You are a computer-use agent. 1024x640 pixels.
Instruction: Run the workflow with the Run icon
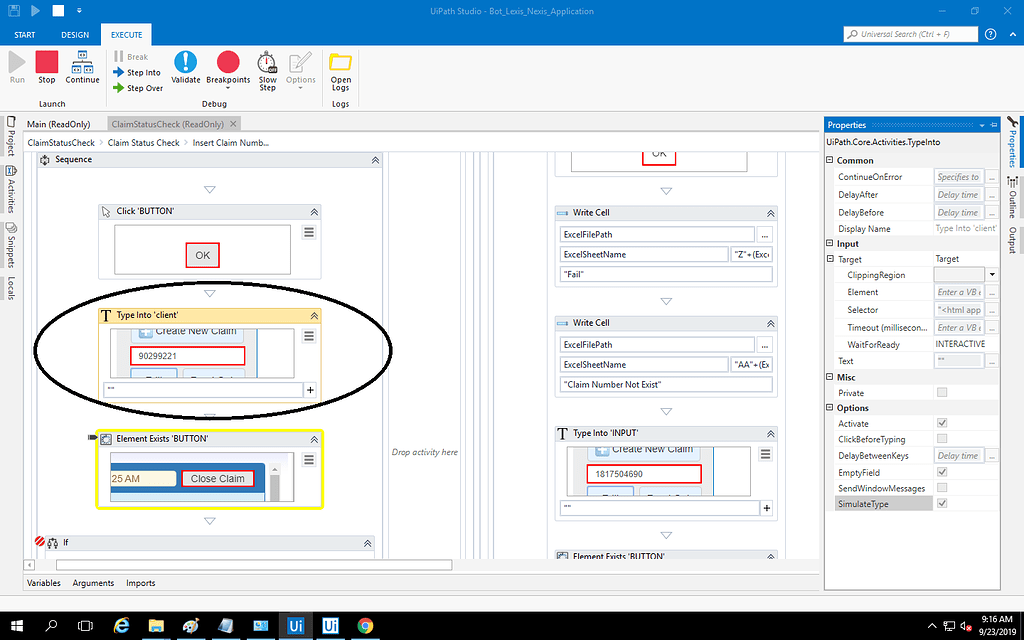tap(16, 66)
